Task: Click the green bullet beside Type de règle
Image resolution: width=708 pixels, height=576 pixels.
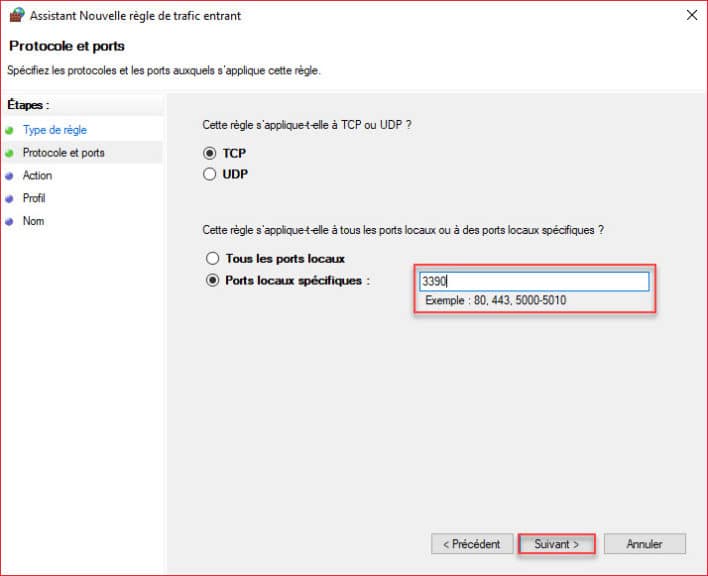Action: [9, 130]
